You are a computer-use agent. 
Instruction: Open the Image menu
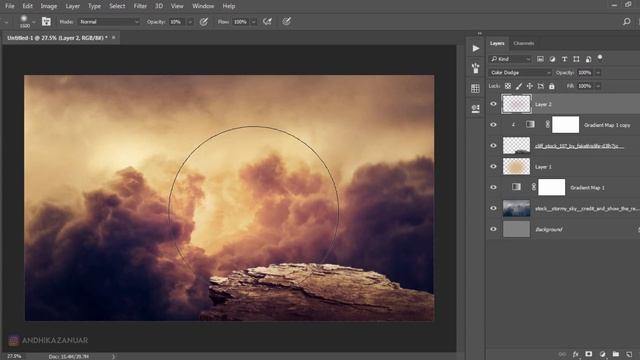49,6
